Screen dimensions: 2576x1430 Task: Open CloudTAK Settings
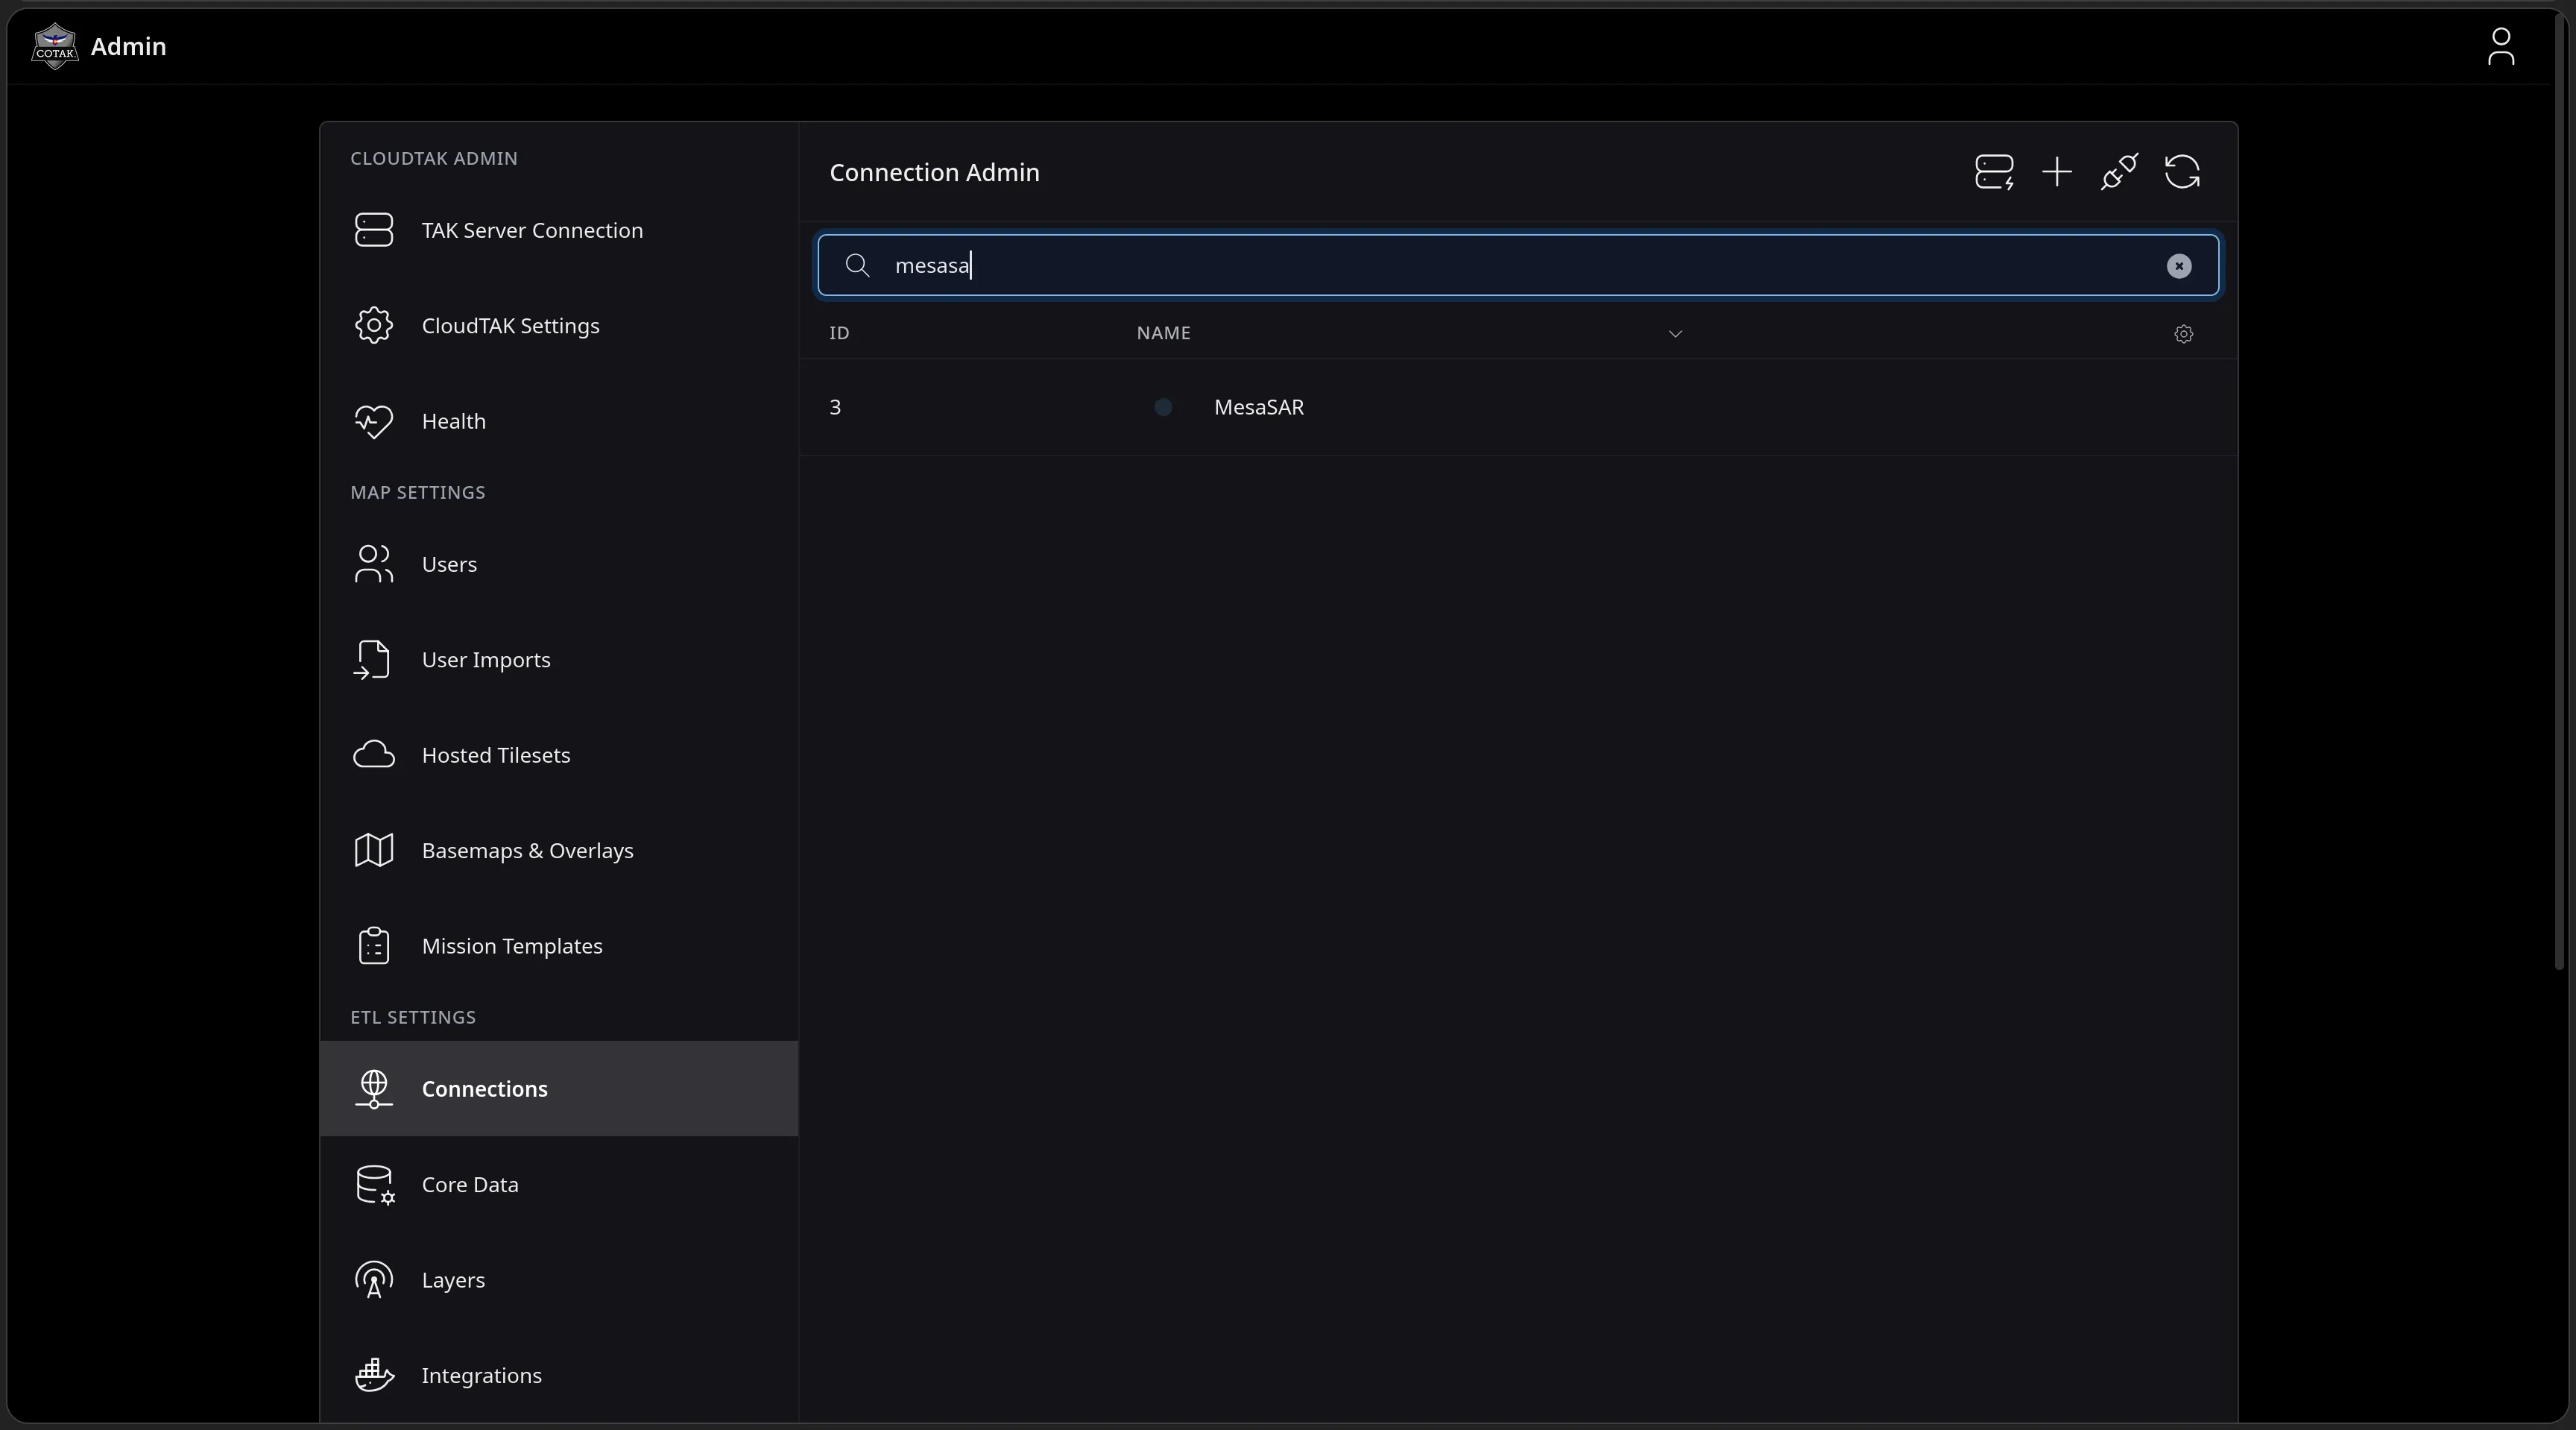pos(559,326)
